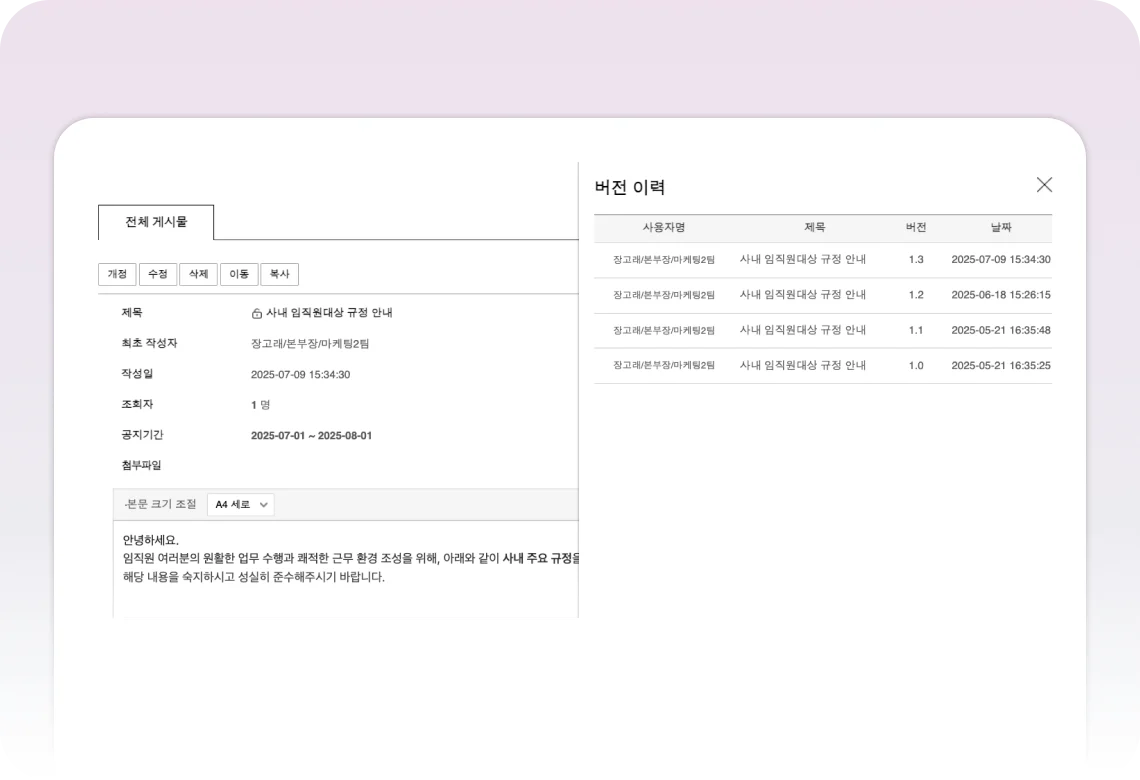Copy the post with 복사 button

pos(279,274)
